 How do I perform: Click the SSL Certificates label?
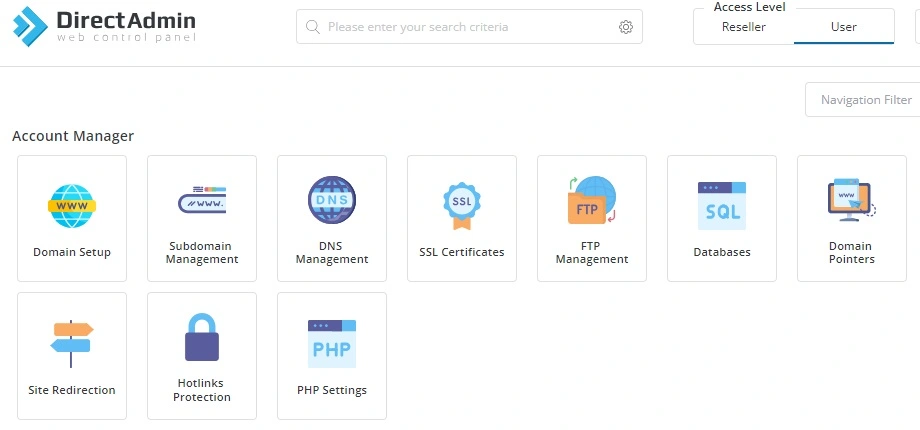pos(462,252)
